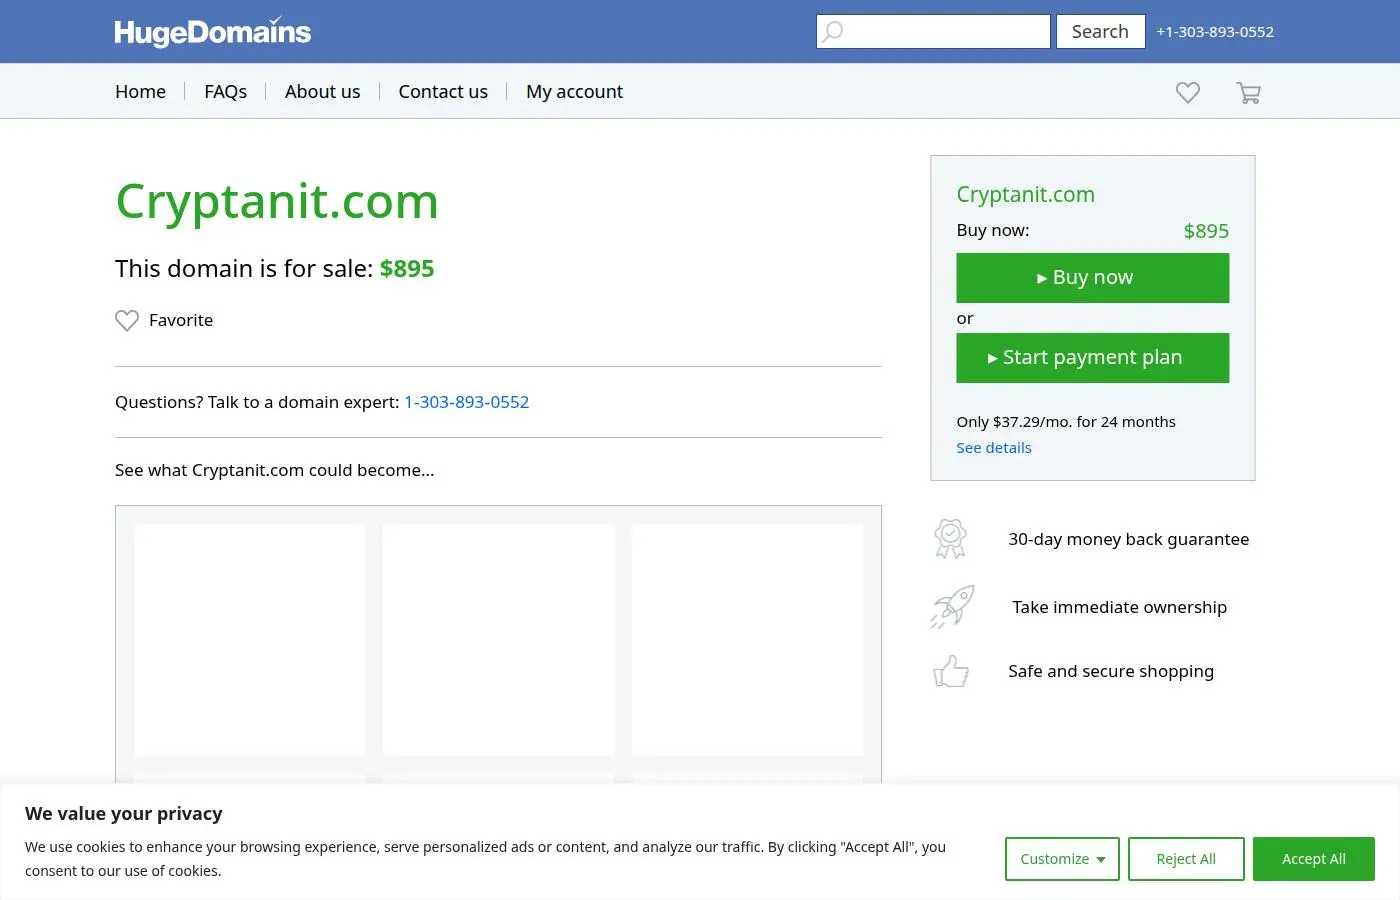Click the 30-day money back guarantee text

click(x=1128, y=539)
